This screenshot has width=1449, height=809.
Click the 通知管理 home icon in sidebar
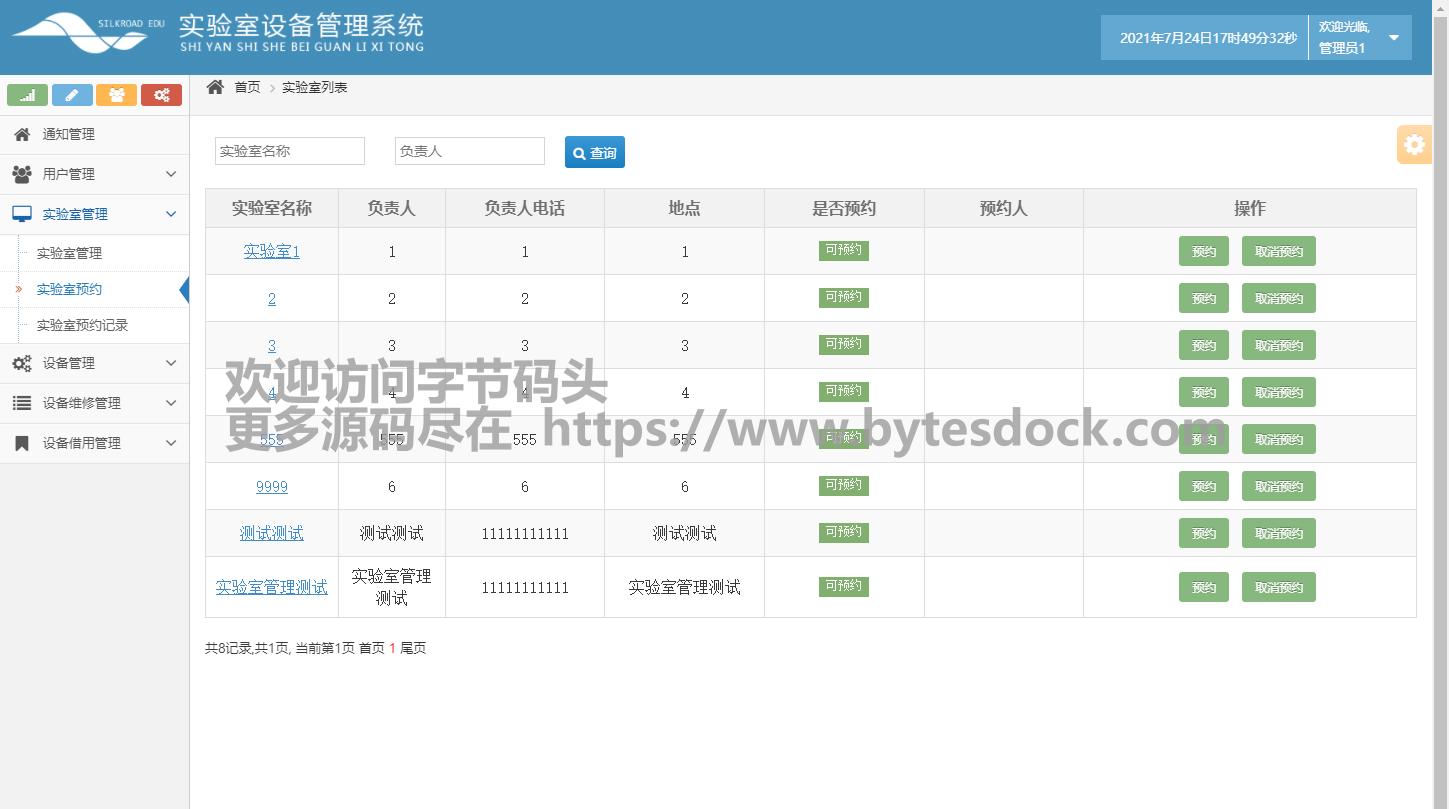22,134
